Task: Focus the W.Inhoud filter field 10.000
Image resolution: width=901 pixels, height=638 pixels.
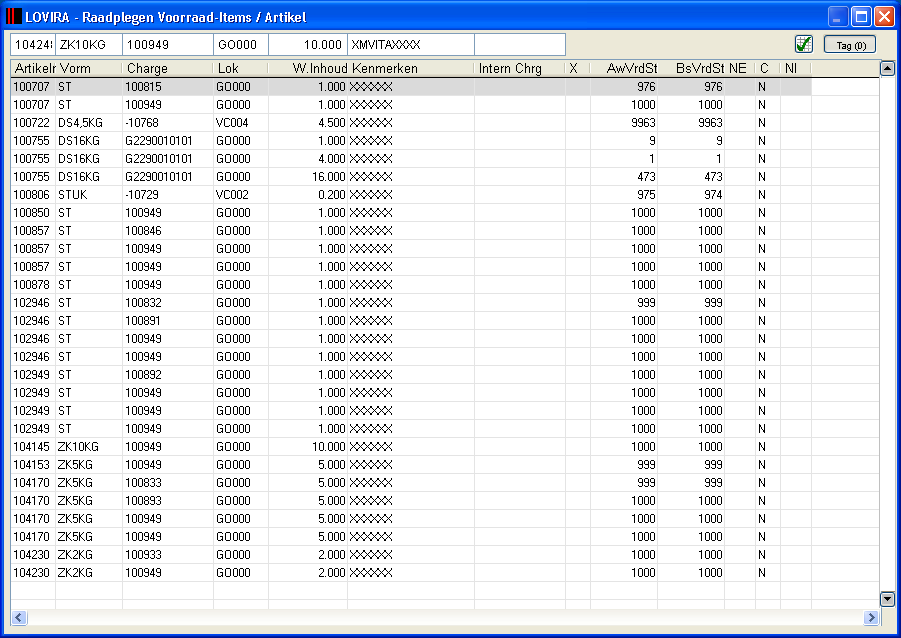Action: click(x=308, y=45)
